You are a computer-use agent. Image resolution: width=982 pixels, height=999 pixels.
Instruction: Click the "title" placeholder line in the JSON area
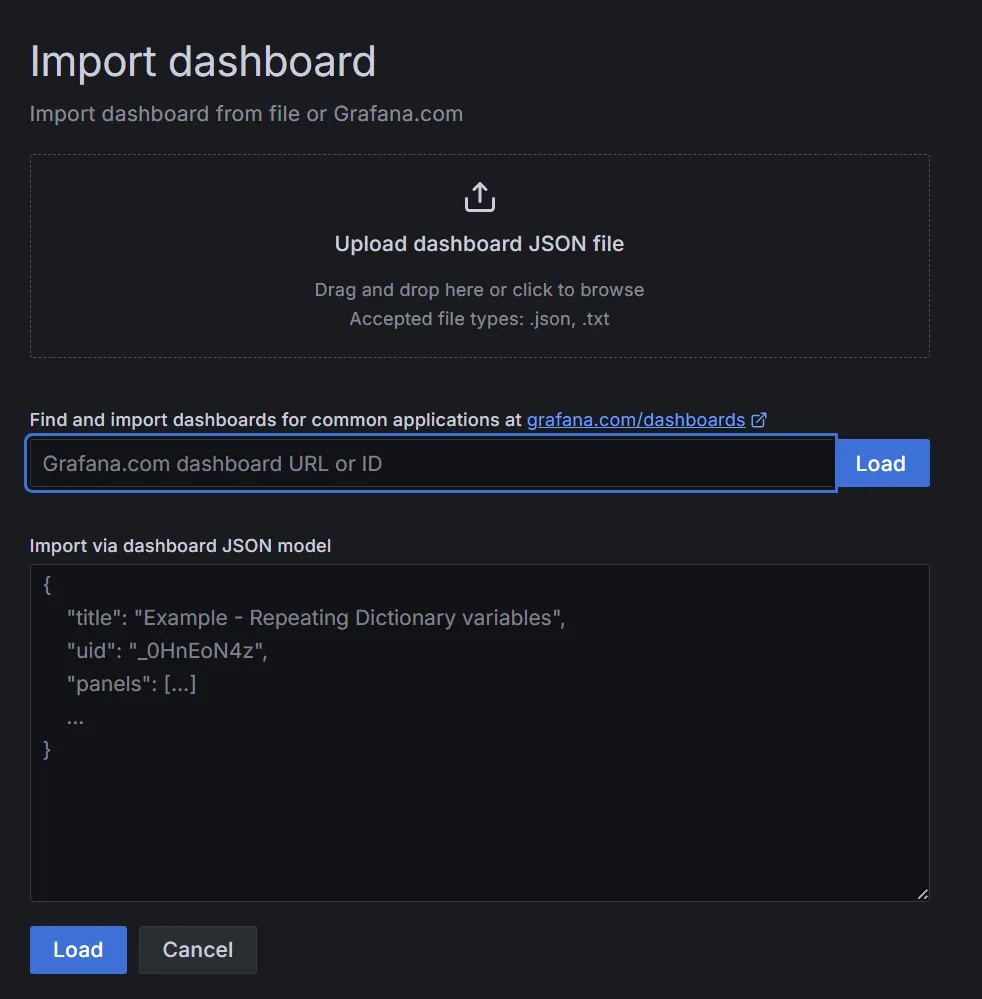coord(316,618)
